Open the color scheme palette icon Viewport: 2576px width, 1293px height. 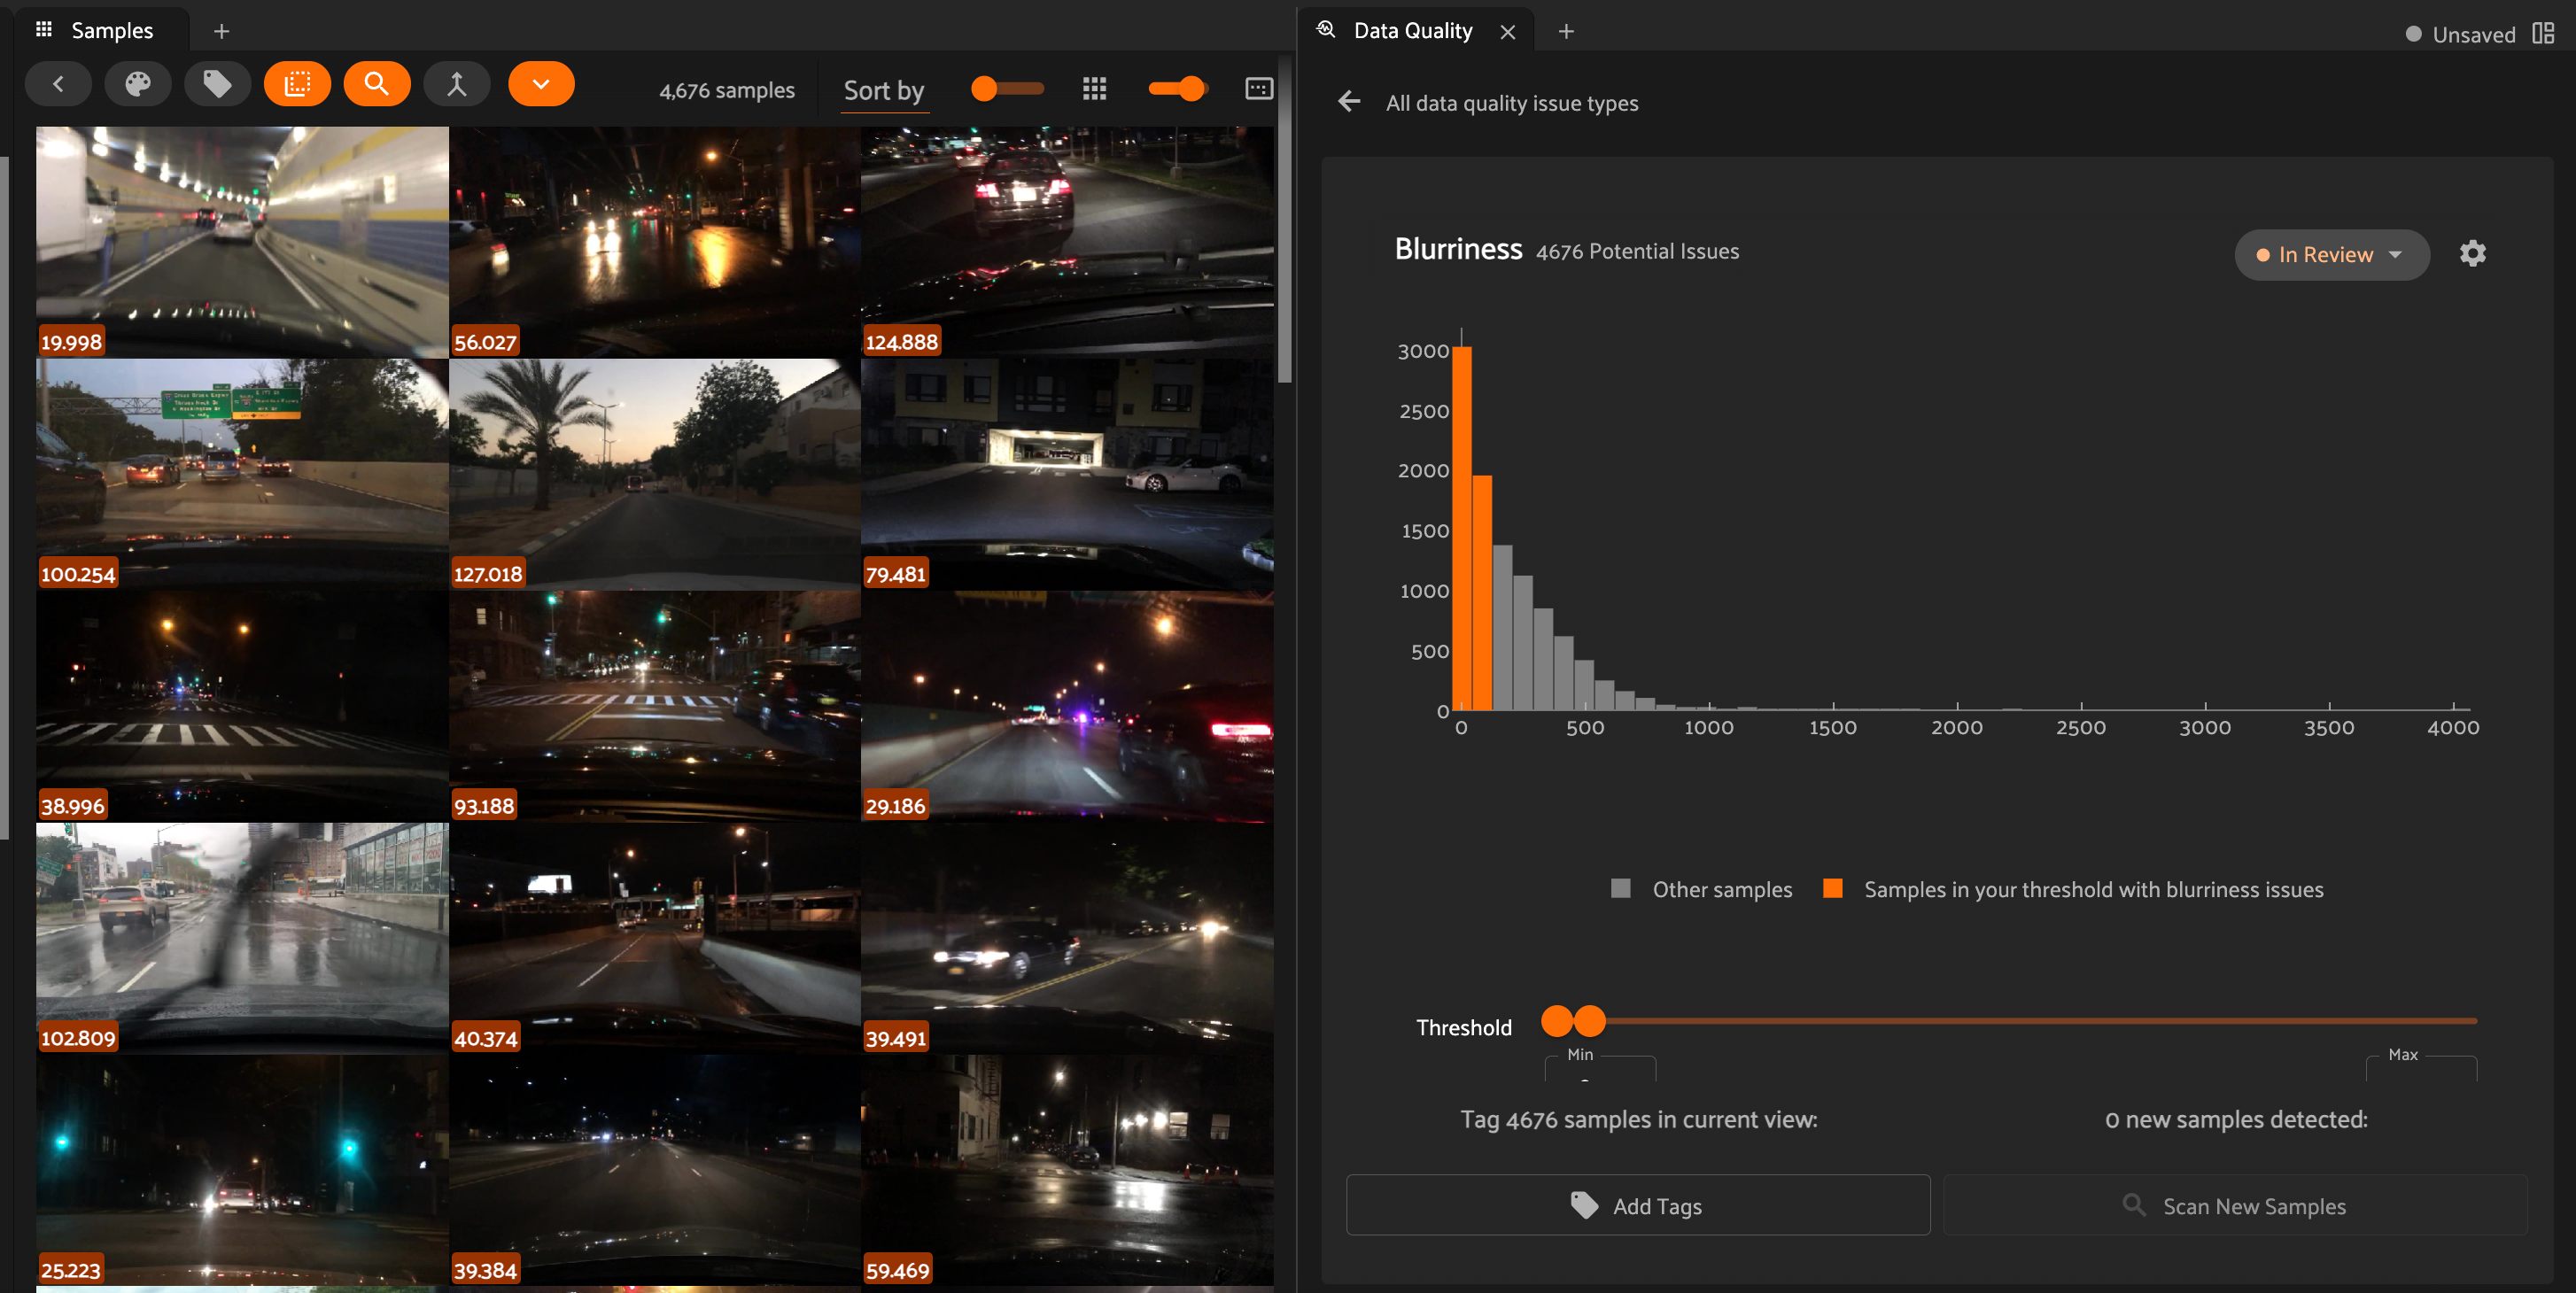138,84
